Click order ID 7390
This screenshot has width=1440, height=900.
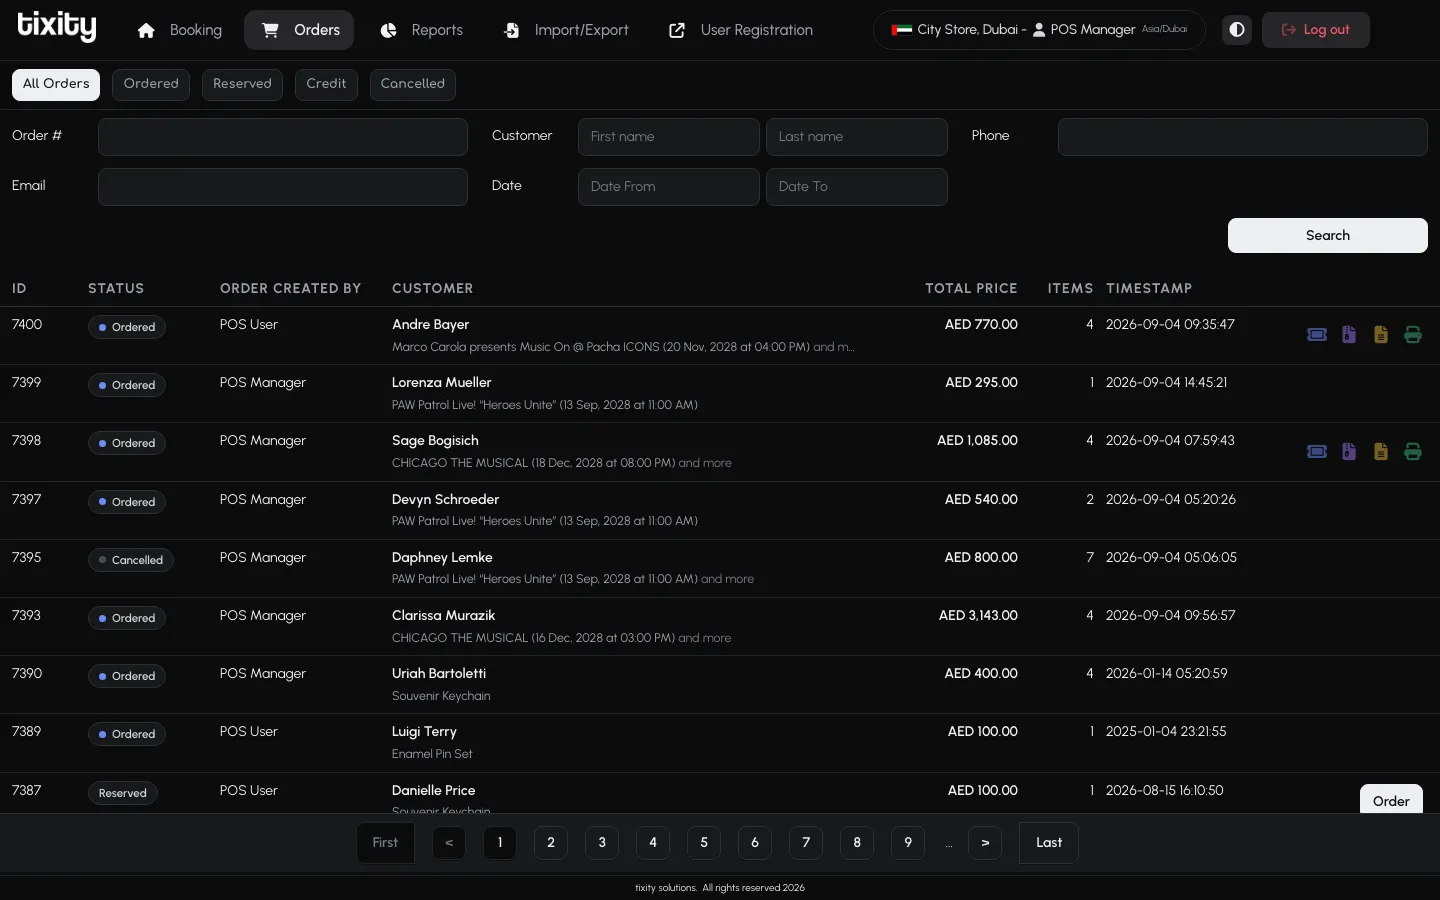[x=27, y=674]
